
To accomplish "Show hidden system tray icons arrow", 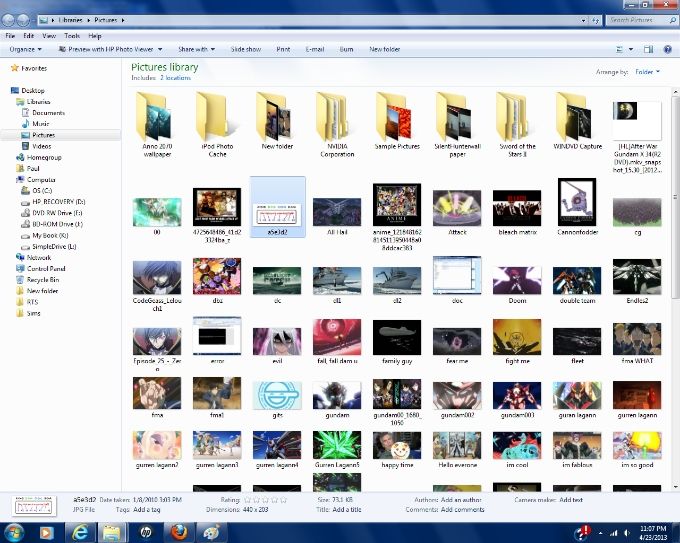I will click(600, 533).
